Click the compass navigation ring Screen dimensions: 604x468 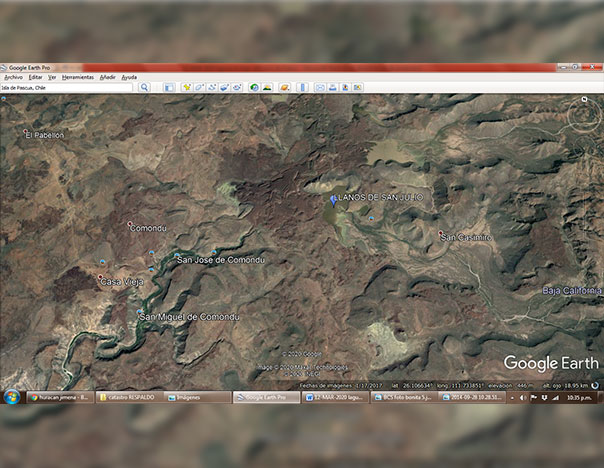[x=583, y=115]
